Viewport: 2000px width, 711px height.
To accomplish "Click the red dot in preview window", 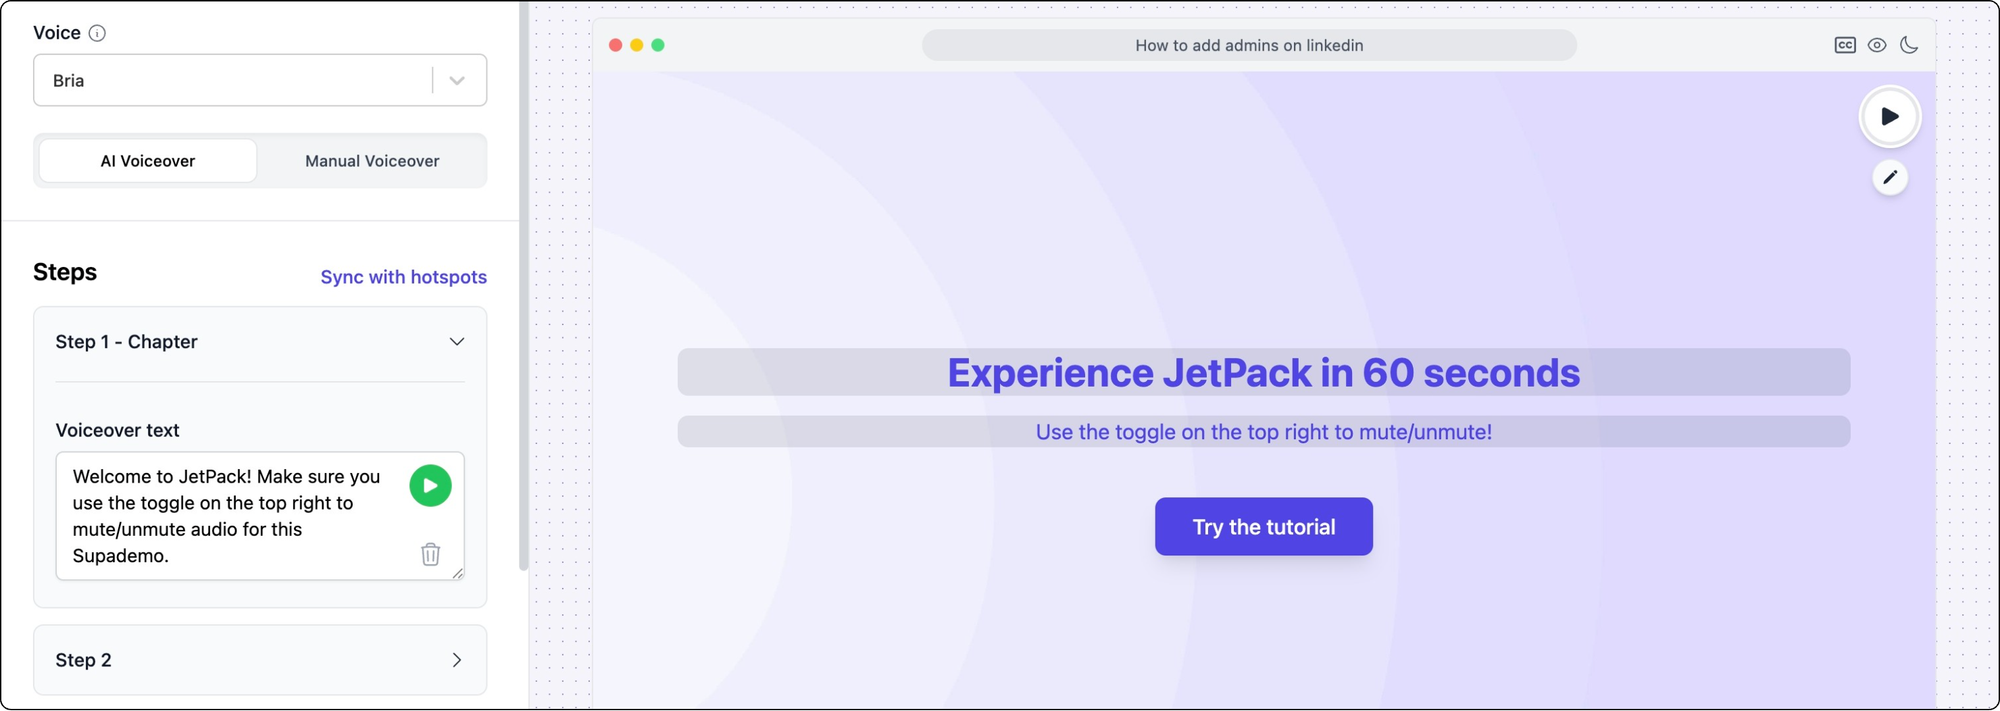I will (616, 45).
